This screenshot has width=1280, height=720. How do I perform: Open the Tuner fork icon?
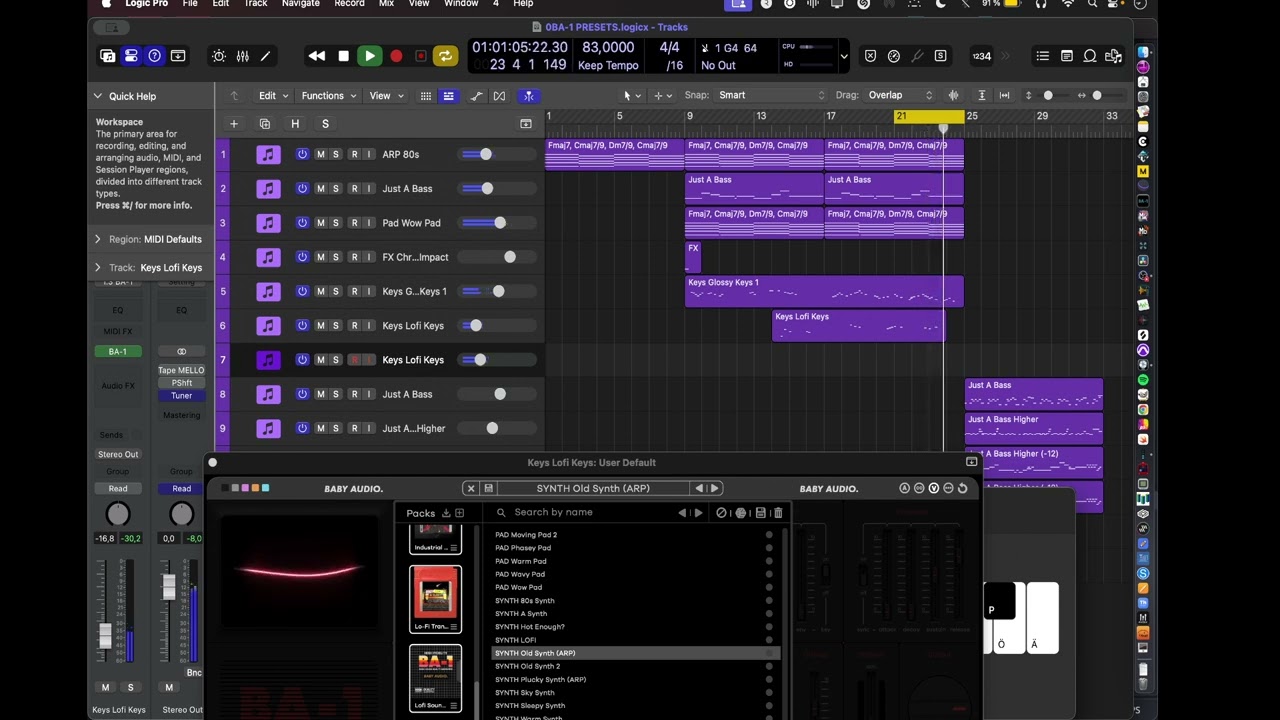(x=917, y=56)
